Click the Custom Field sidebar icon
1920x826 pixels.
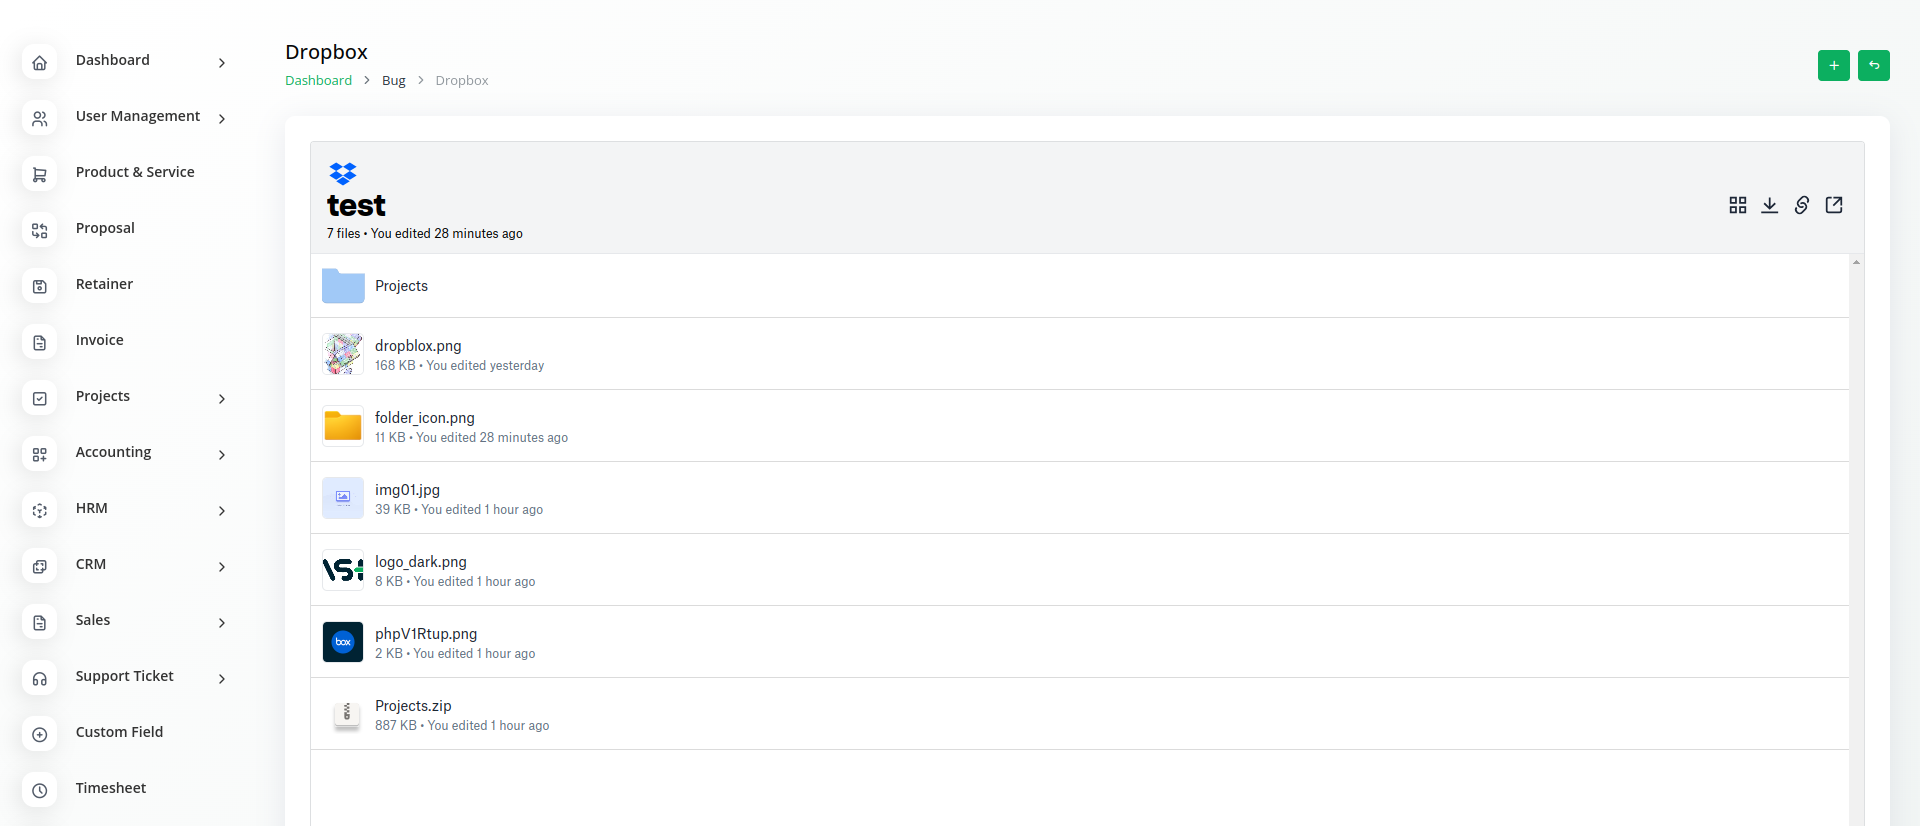[40, 734]
